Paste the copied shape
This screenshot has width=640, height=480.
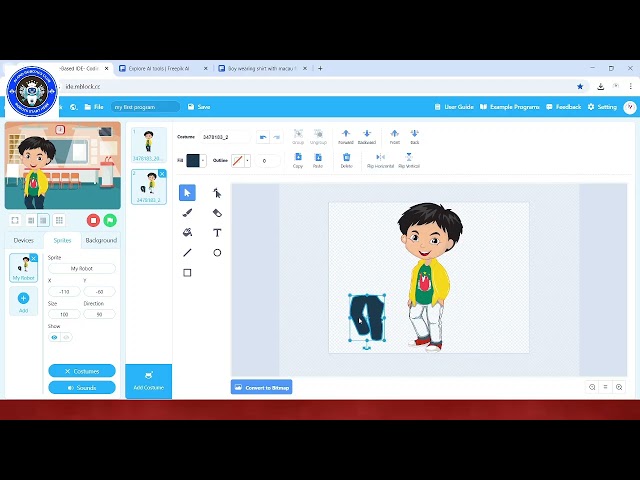pos(318,160)
